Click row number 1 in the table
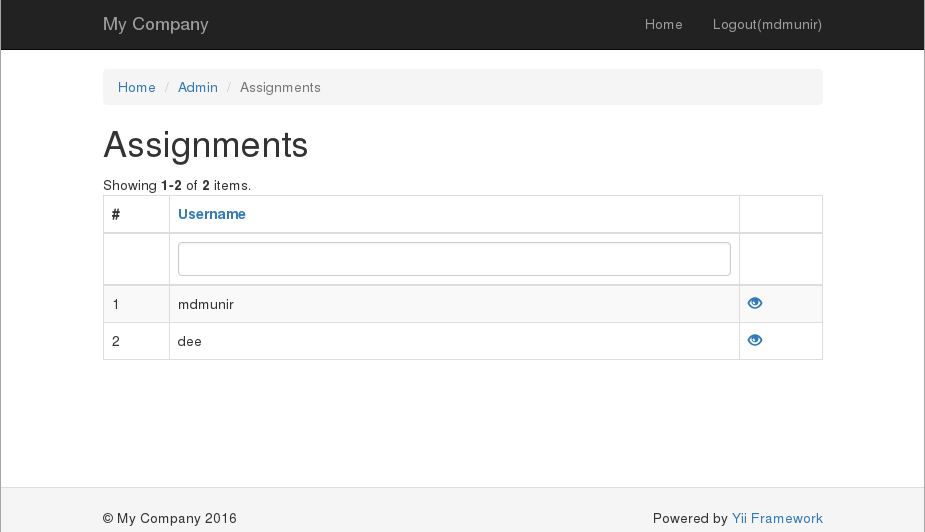925x532 pixels. pos(116,304)
